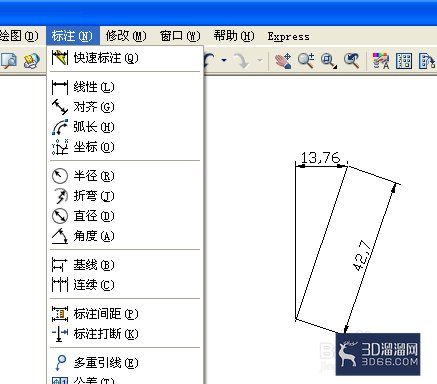The height and width of the screenshot is (384, 437).
Task: Open the 修改(M) menu
Action: (x=126, y=36)
